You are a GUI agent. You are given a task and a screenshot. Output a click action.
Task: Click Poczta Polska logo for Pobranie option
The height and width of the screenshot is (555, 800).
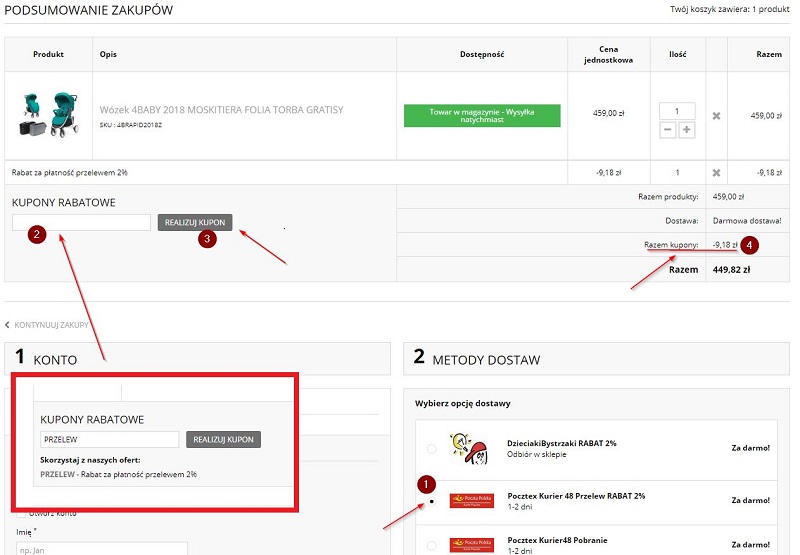(x=471, y=545)
